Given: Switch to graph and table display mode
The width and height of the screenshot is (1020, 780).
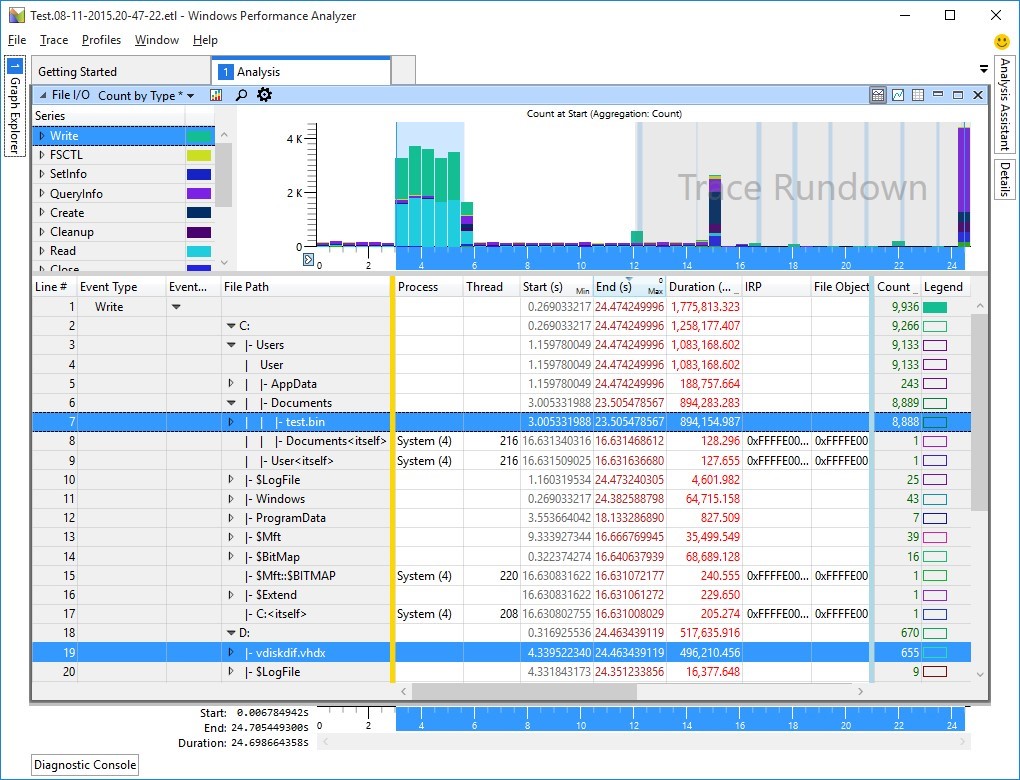Looking at the screenshot, I should (878, 95).
